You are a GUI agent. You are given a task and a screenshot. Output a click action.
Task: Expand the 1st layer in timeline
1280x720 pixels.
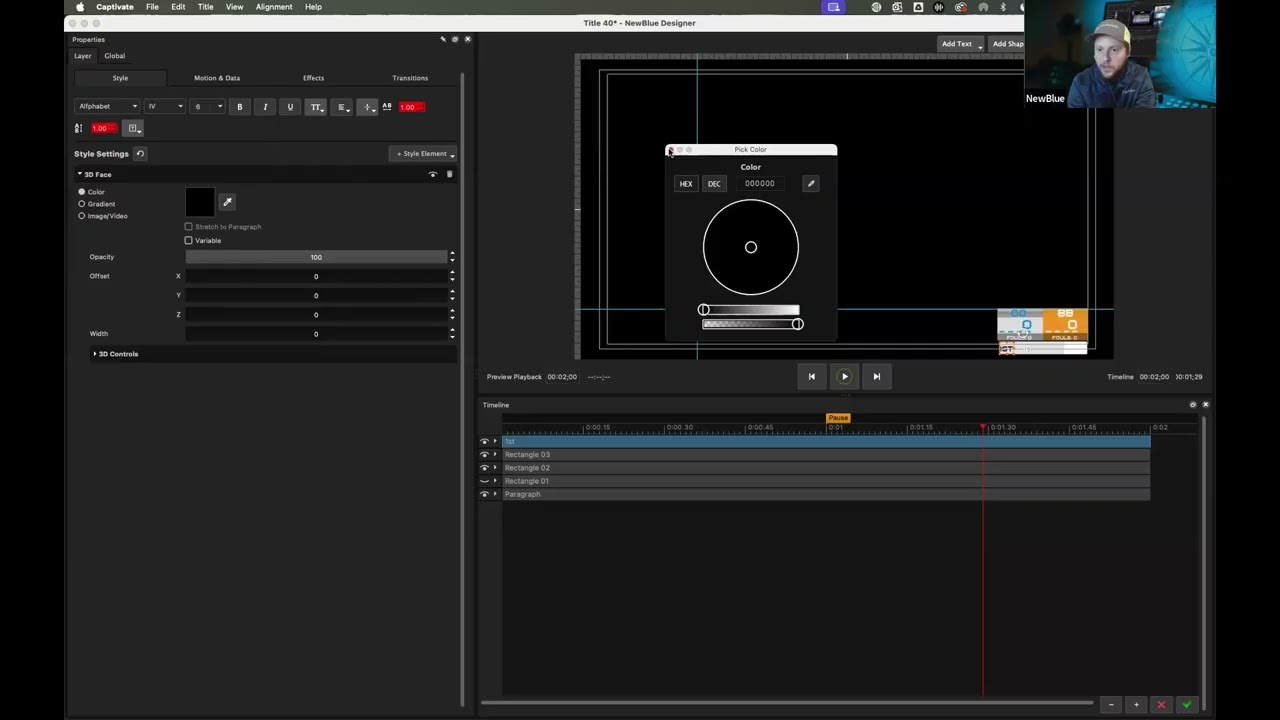pos(495,442)
